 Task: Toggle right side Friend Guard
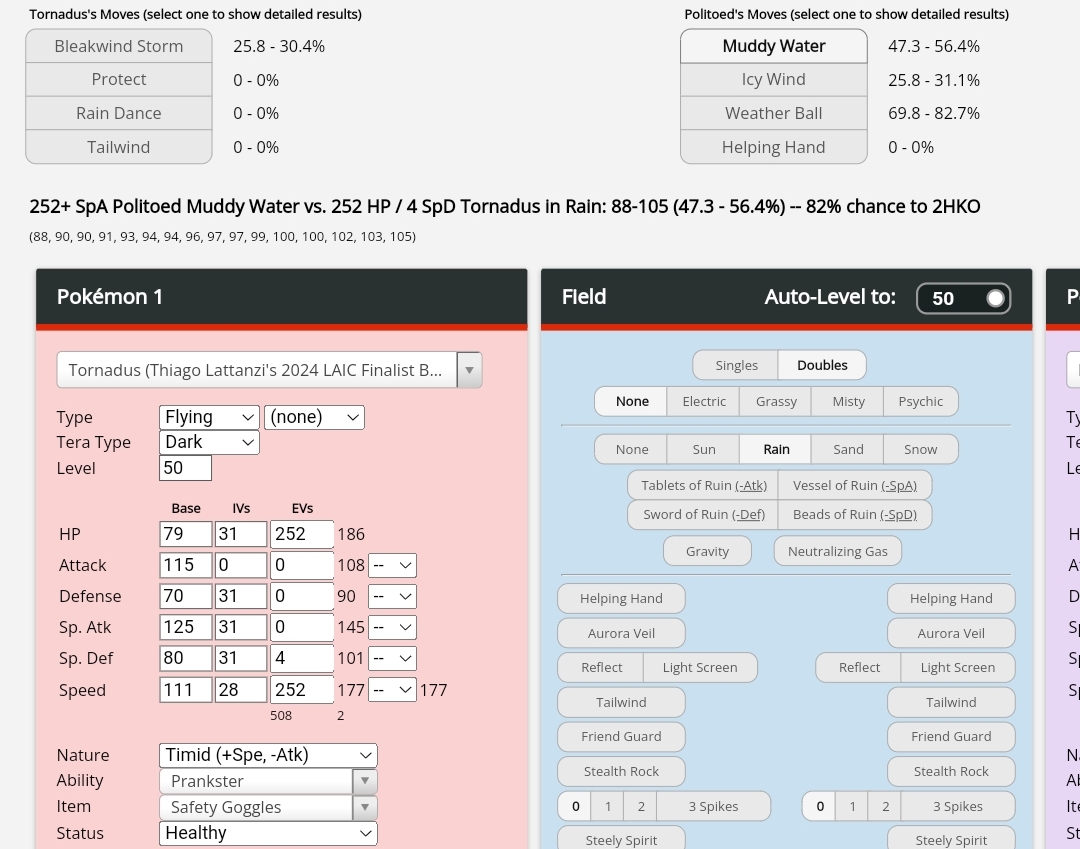951,736
